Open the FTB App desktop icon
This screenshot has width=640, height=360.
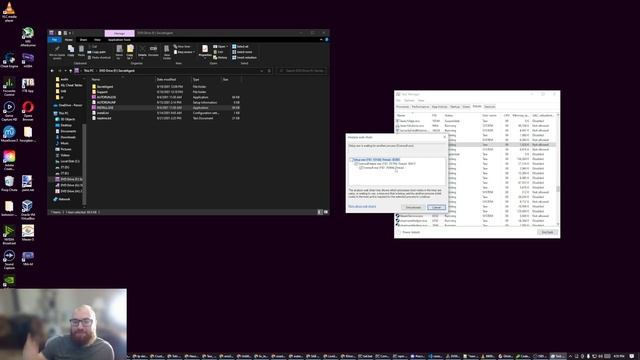tap(28, 85)
